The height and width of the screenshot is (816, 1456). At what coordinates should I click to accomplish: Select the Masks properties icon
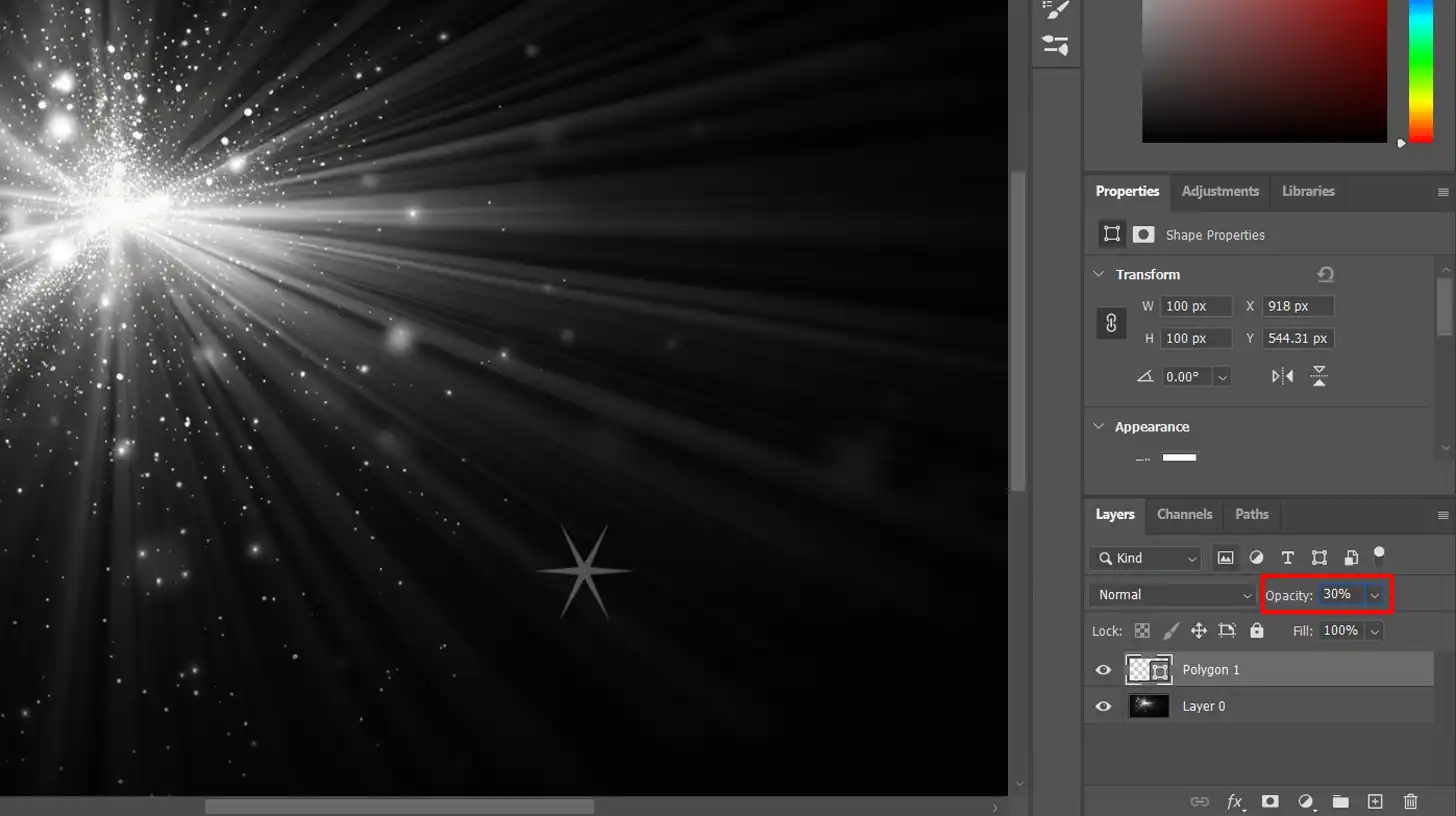1143,234
